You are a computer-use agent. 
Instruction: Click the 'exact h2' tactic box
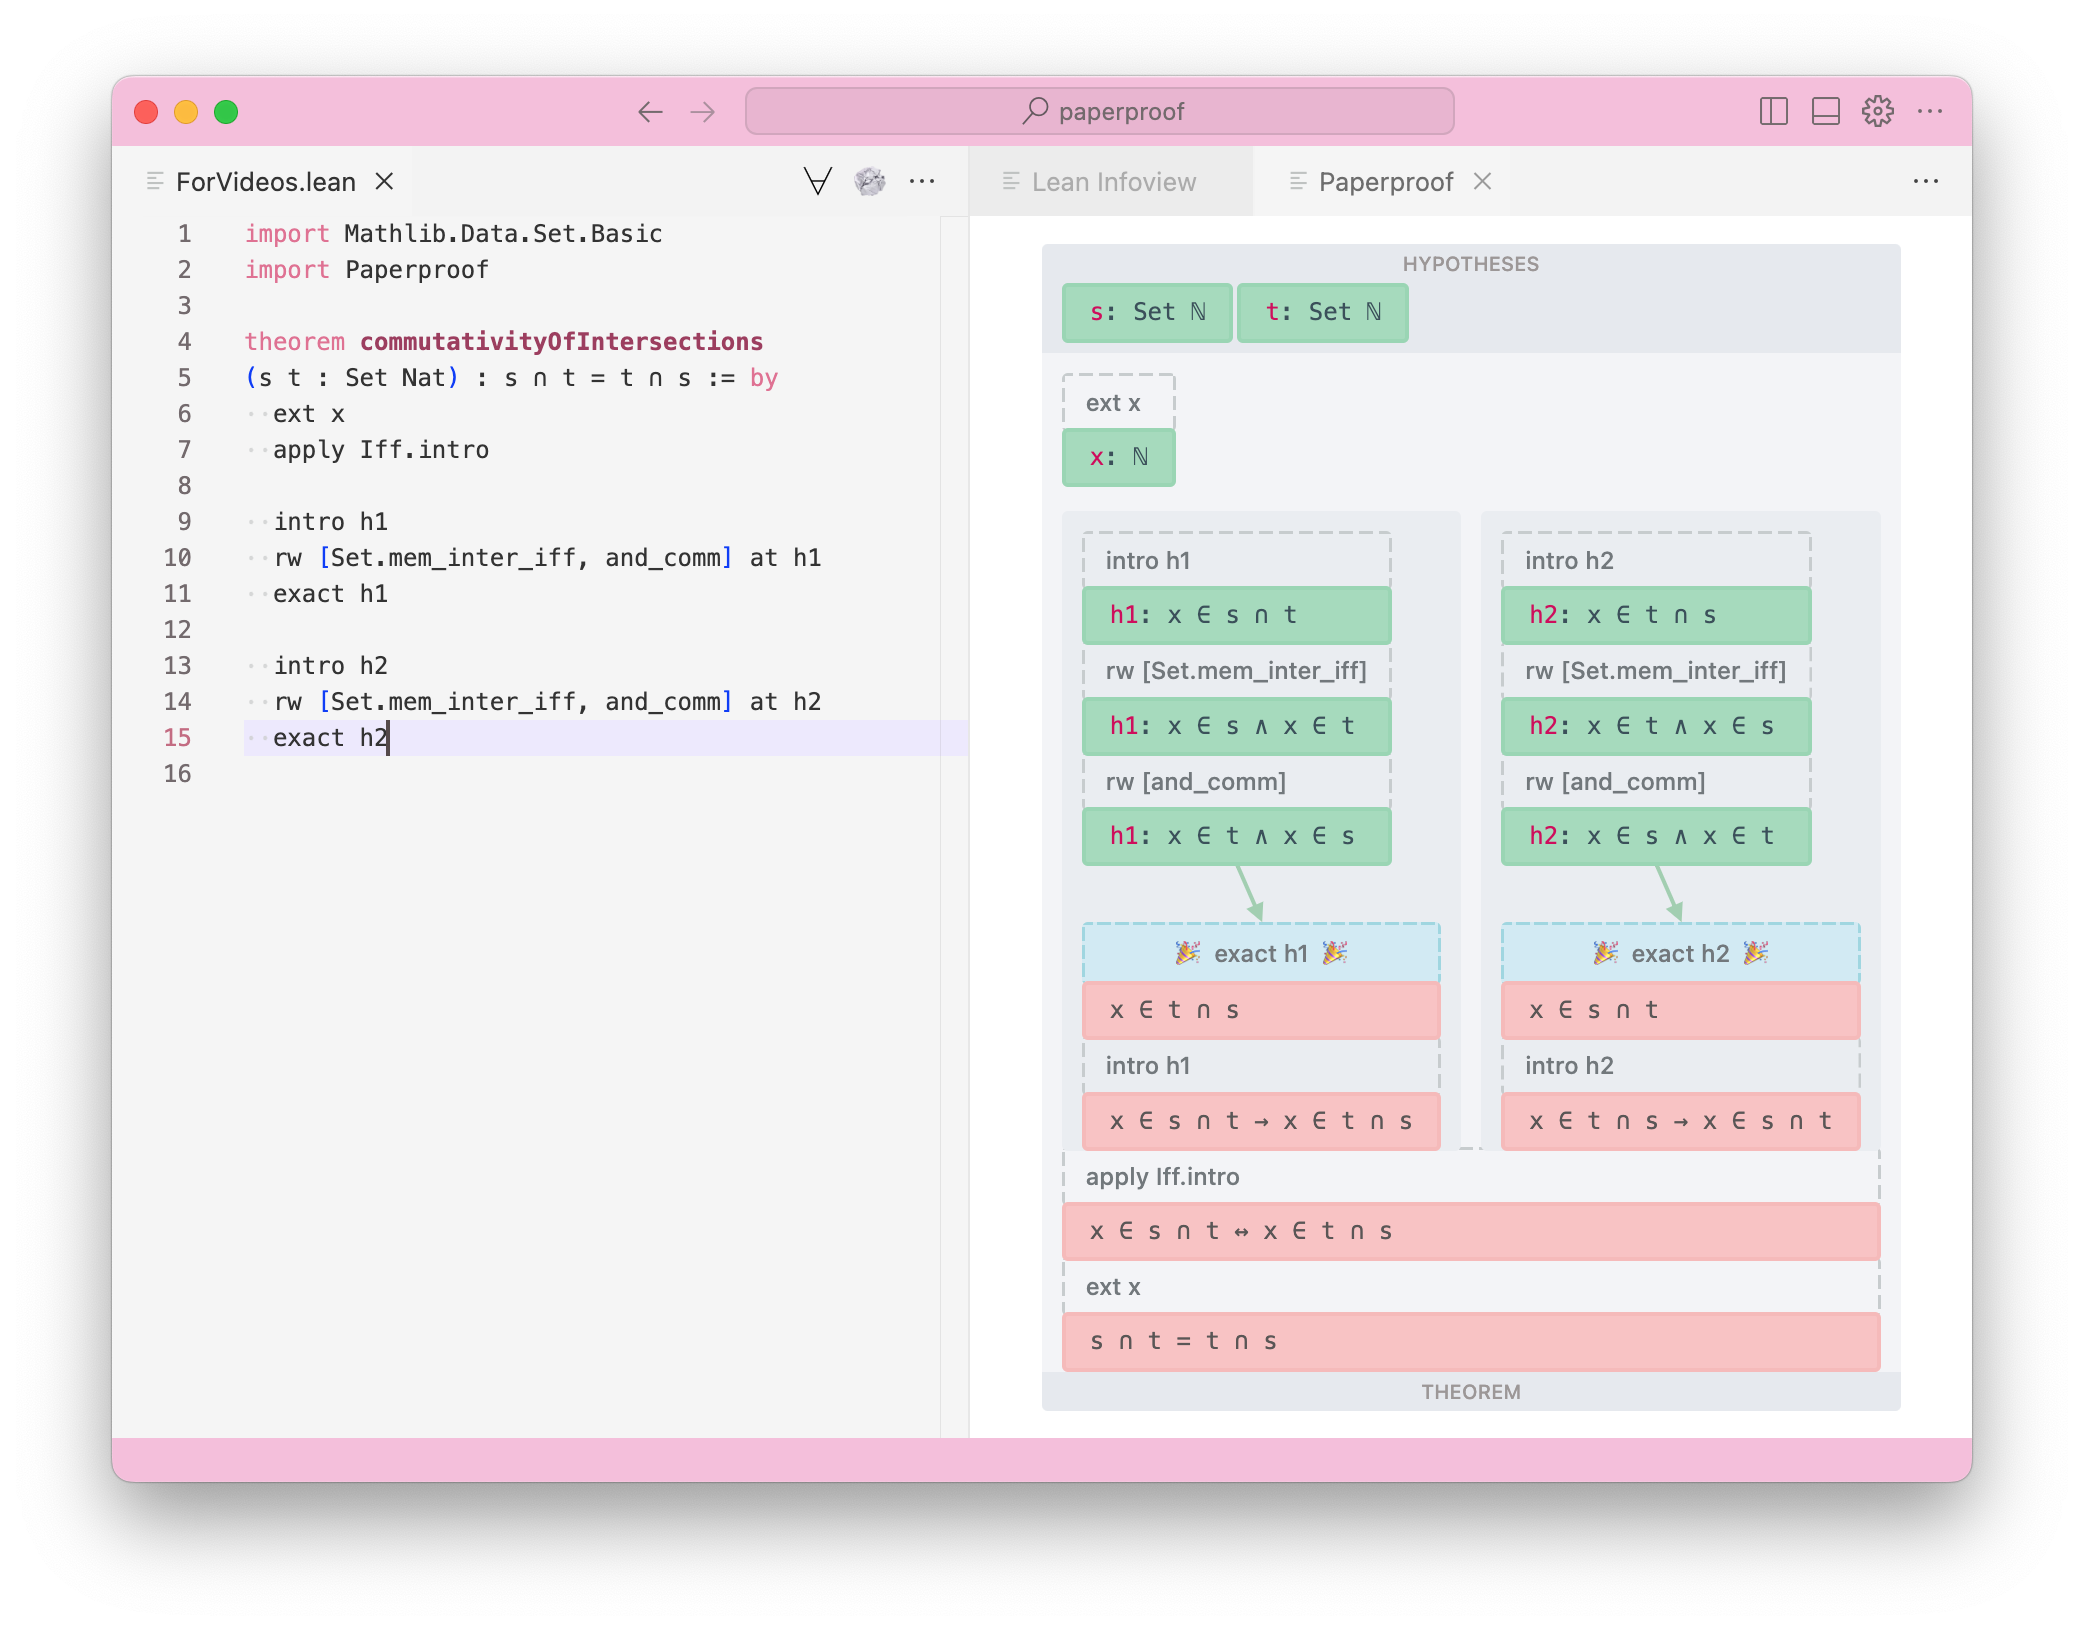tap(1679, 953)
